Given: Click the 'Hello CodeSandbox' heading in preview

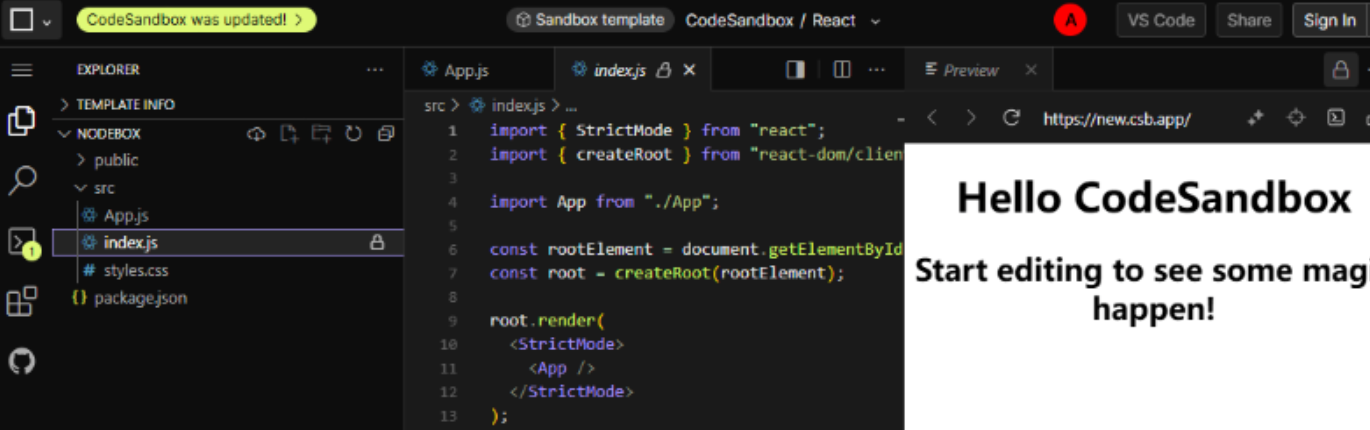Looking at the screenshot, I should click(x=1153, y=198).
